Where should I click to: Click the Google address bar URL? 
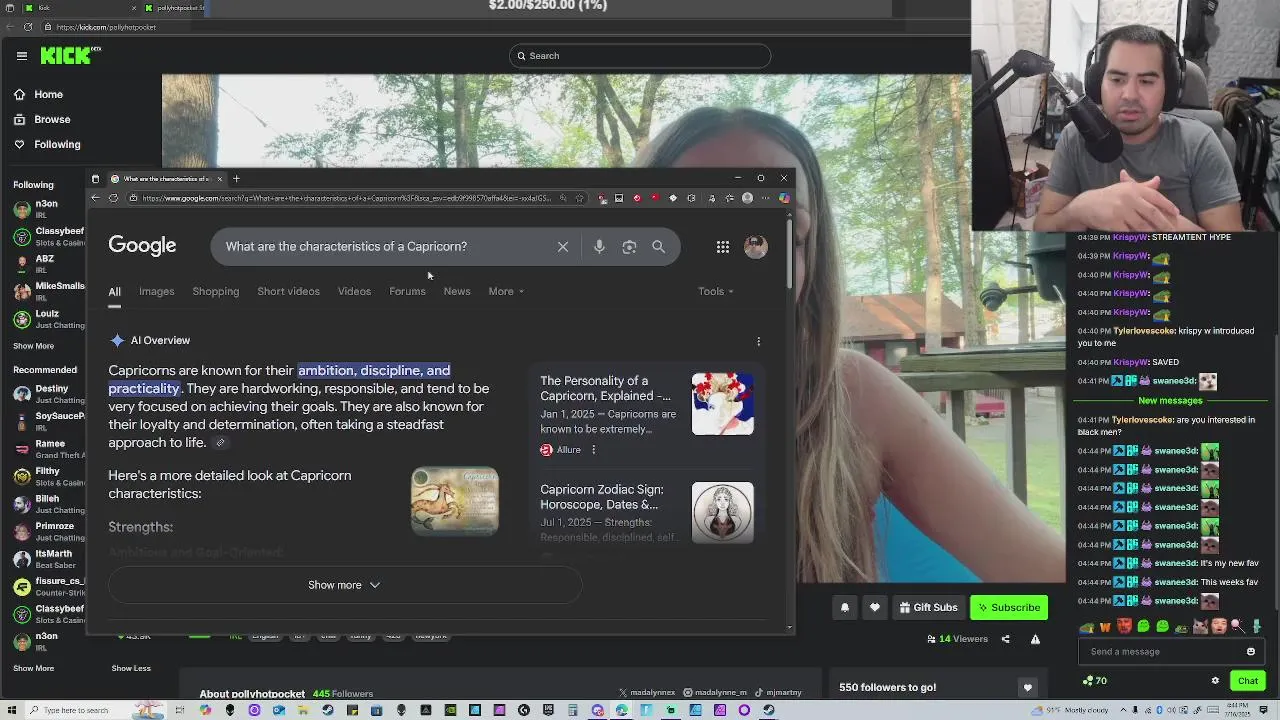point(346,198)
